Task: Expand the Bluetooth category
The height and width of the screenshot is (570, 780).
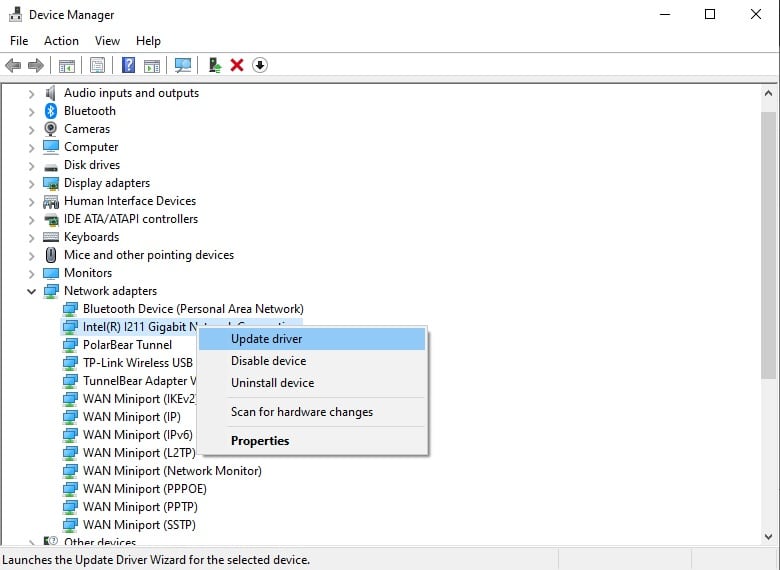Action: [31, 111]
